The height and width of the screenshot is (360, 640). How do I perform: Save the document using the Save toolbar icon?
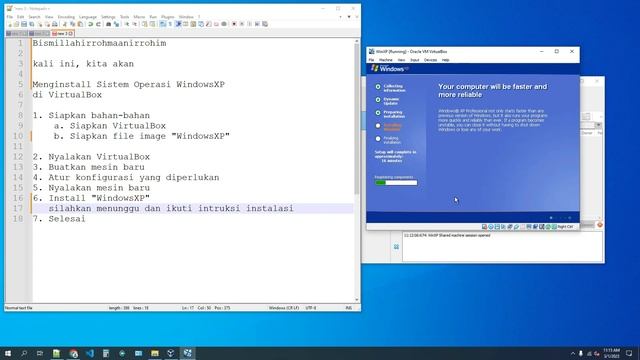pos(24,24)
